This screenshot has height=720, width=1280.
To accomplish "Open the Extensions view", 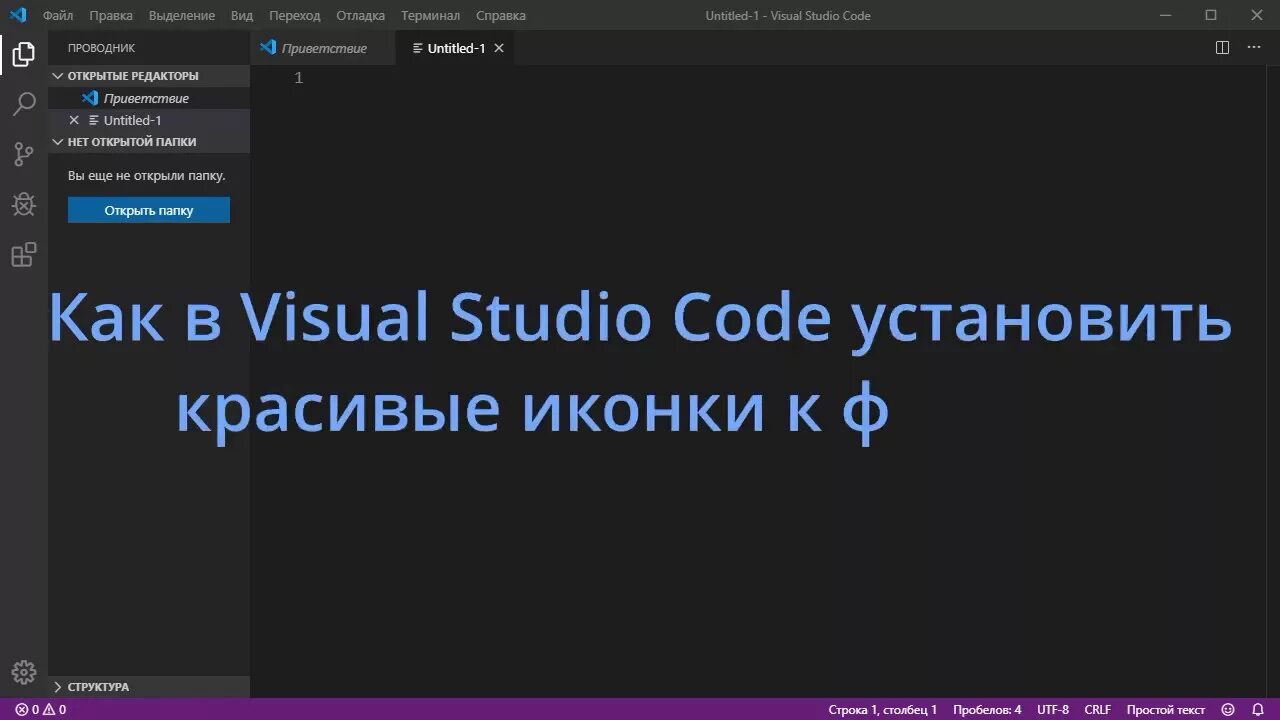I will coord(24,254).
